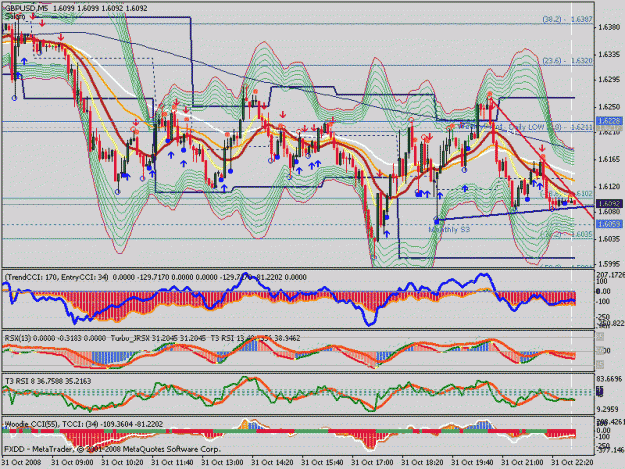Click the 9.2959 T3 RSI scale value
This screenshot has width=625, height=469.
[609, 409]
